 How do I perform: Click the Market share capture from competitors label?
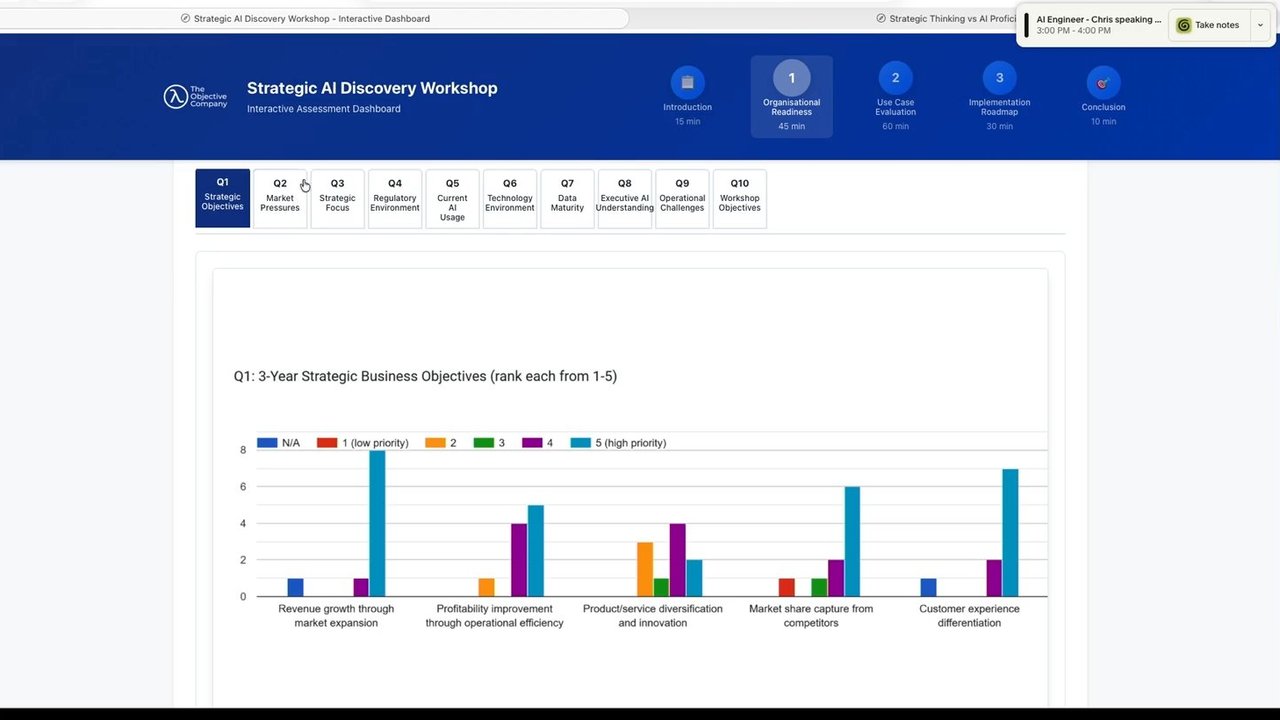(811, 616)
